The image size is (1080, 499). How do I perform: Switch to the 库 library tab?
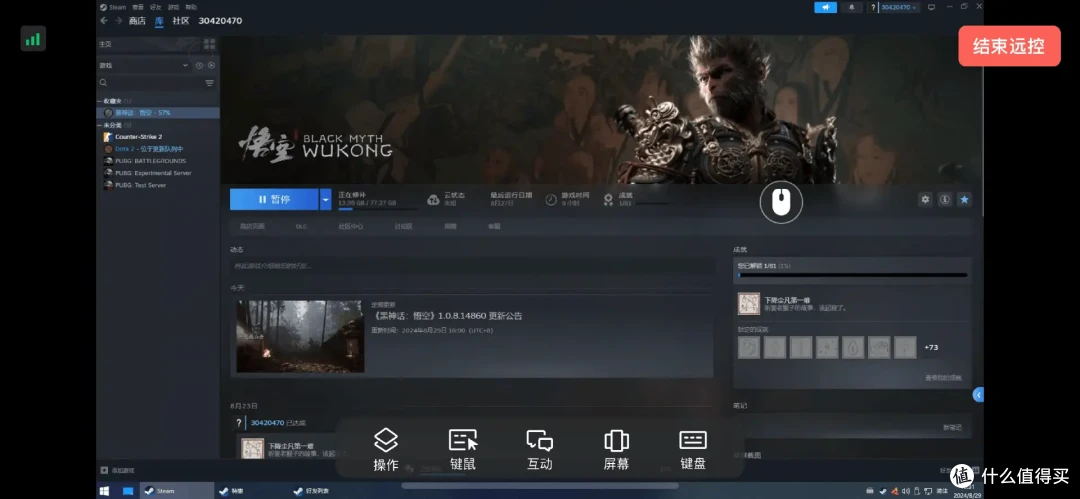pyautogui.click(x=159, y=21)
